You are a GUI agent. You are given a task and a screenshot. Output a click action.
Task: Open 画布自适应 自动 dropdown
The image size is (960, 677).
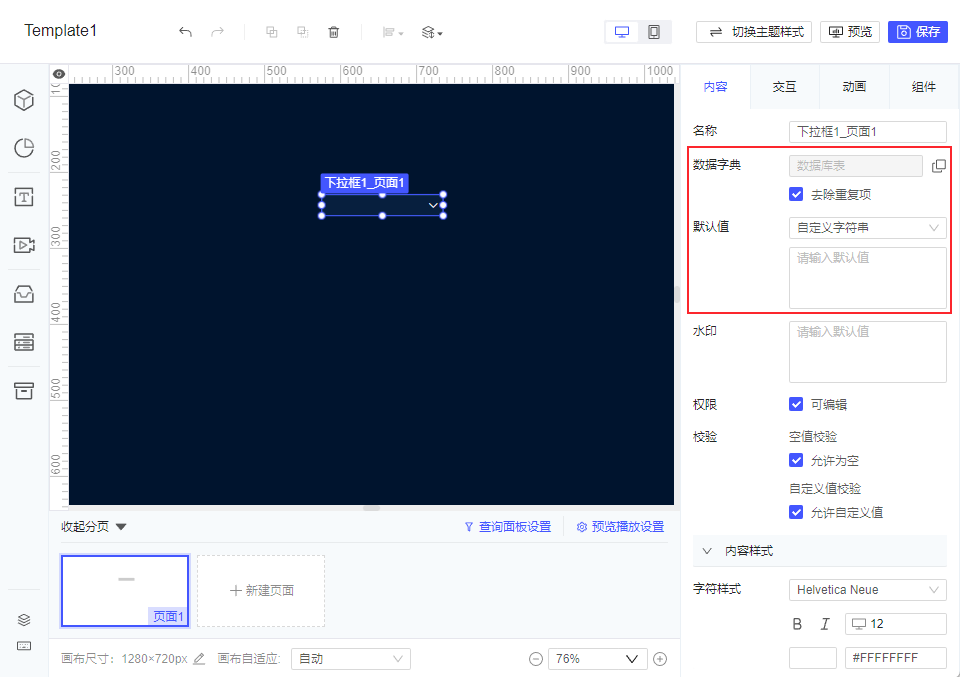point(351,659)
